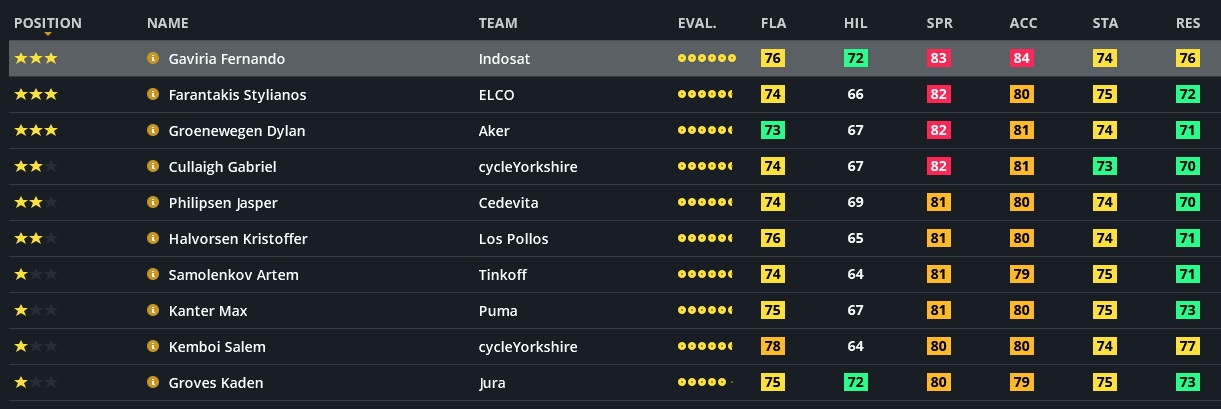Click info icon beside Groenewegen Dylan
This screenshot has height=409, width=1221.
[x=153, y=131]
